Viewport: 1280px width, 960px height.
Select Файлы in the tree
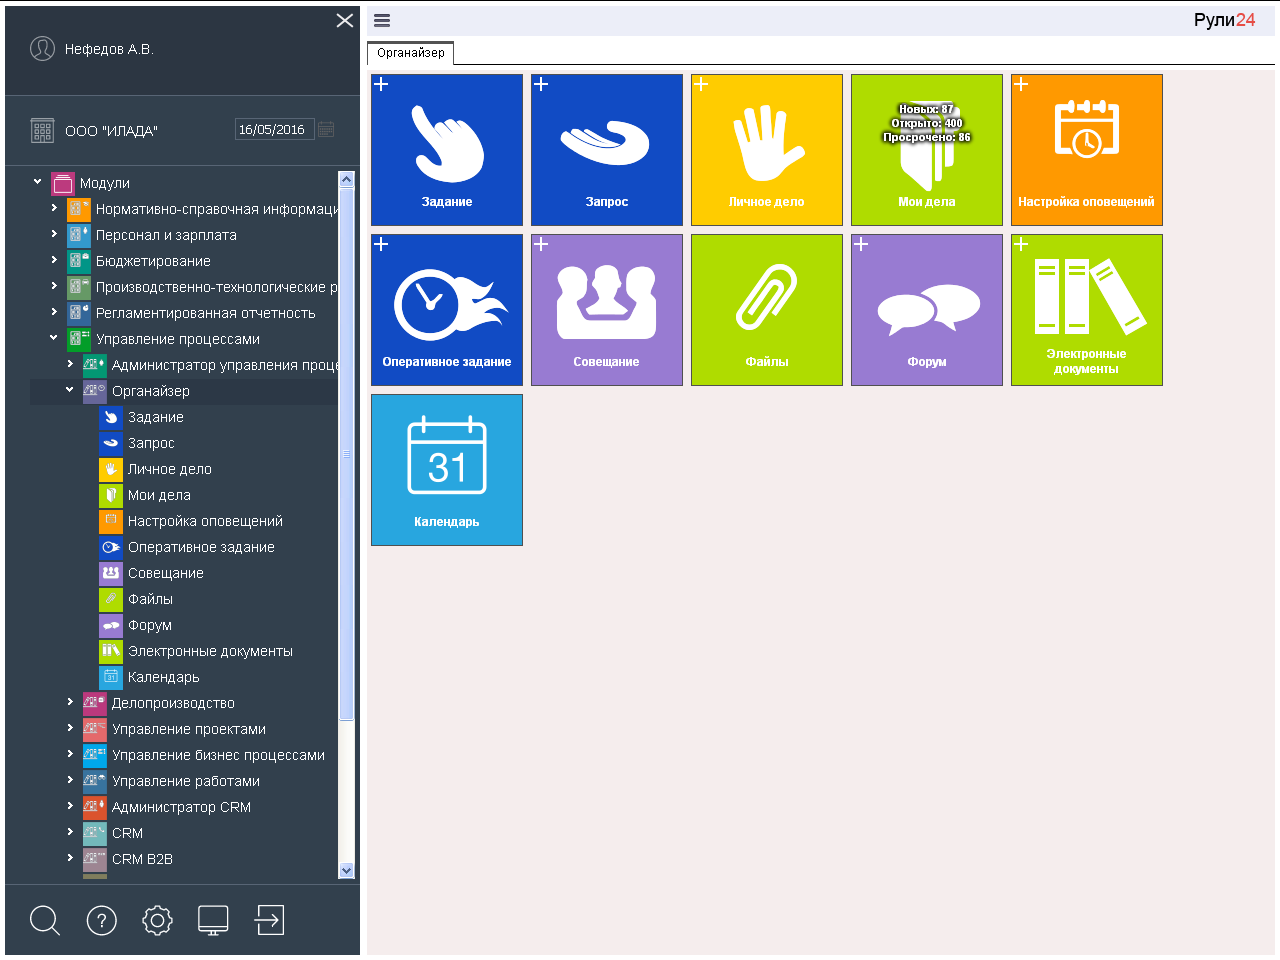(150, 599)
